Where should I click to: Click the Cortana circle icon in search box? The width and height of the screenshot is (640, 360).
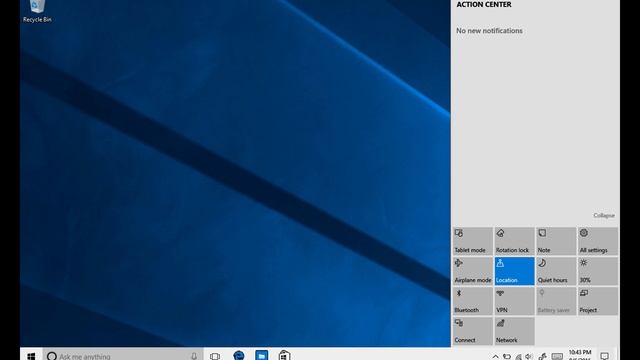52,356
